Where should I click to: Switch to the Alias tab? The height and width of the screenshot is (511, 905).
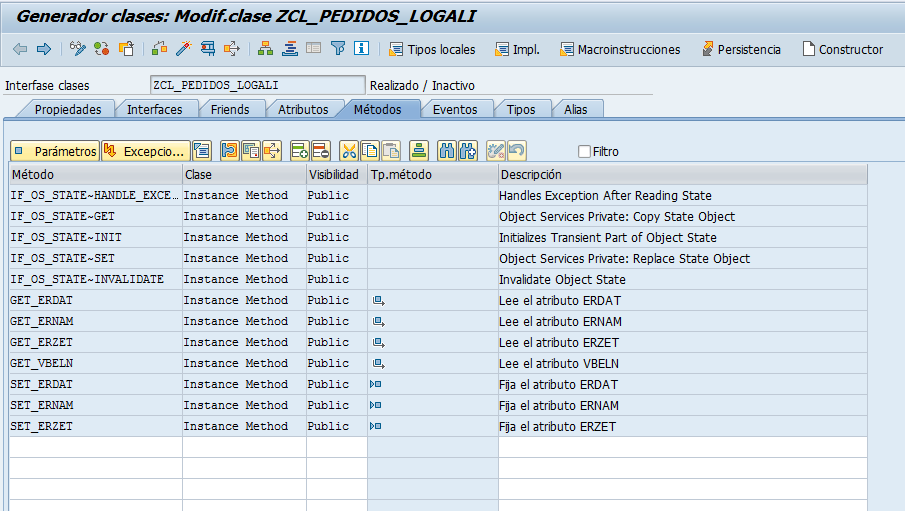coord(575,109)
